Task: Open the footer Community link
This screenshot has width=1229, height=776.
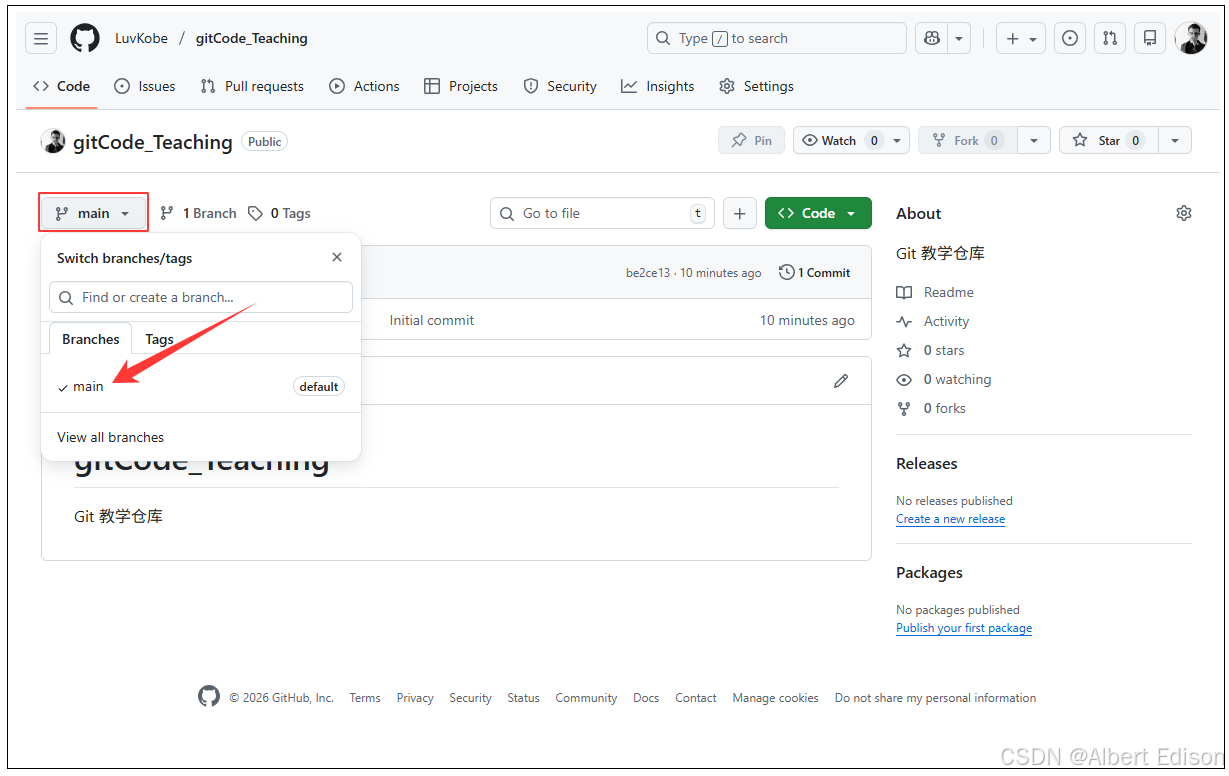Action: click(x=586, y=698)
